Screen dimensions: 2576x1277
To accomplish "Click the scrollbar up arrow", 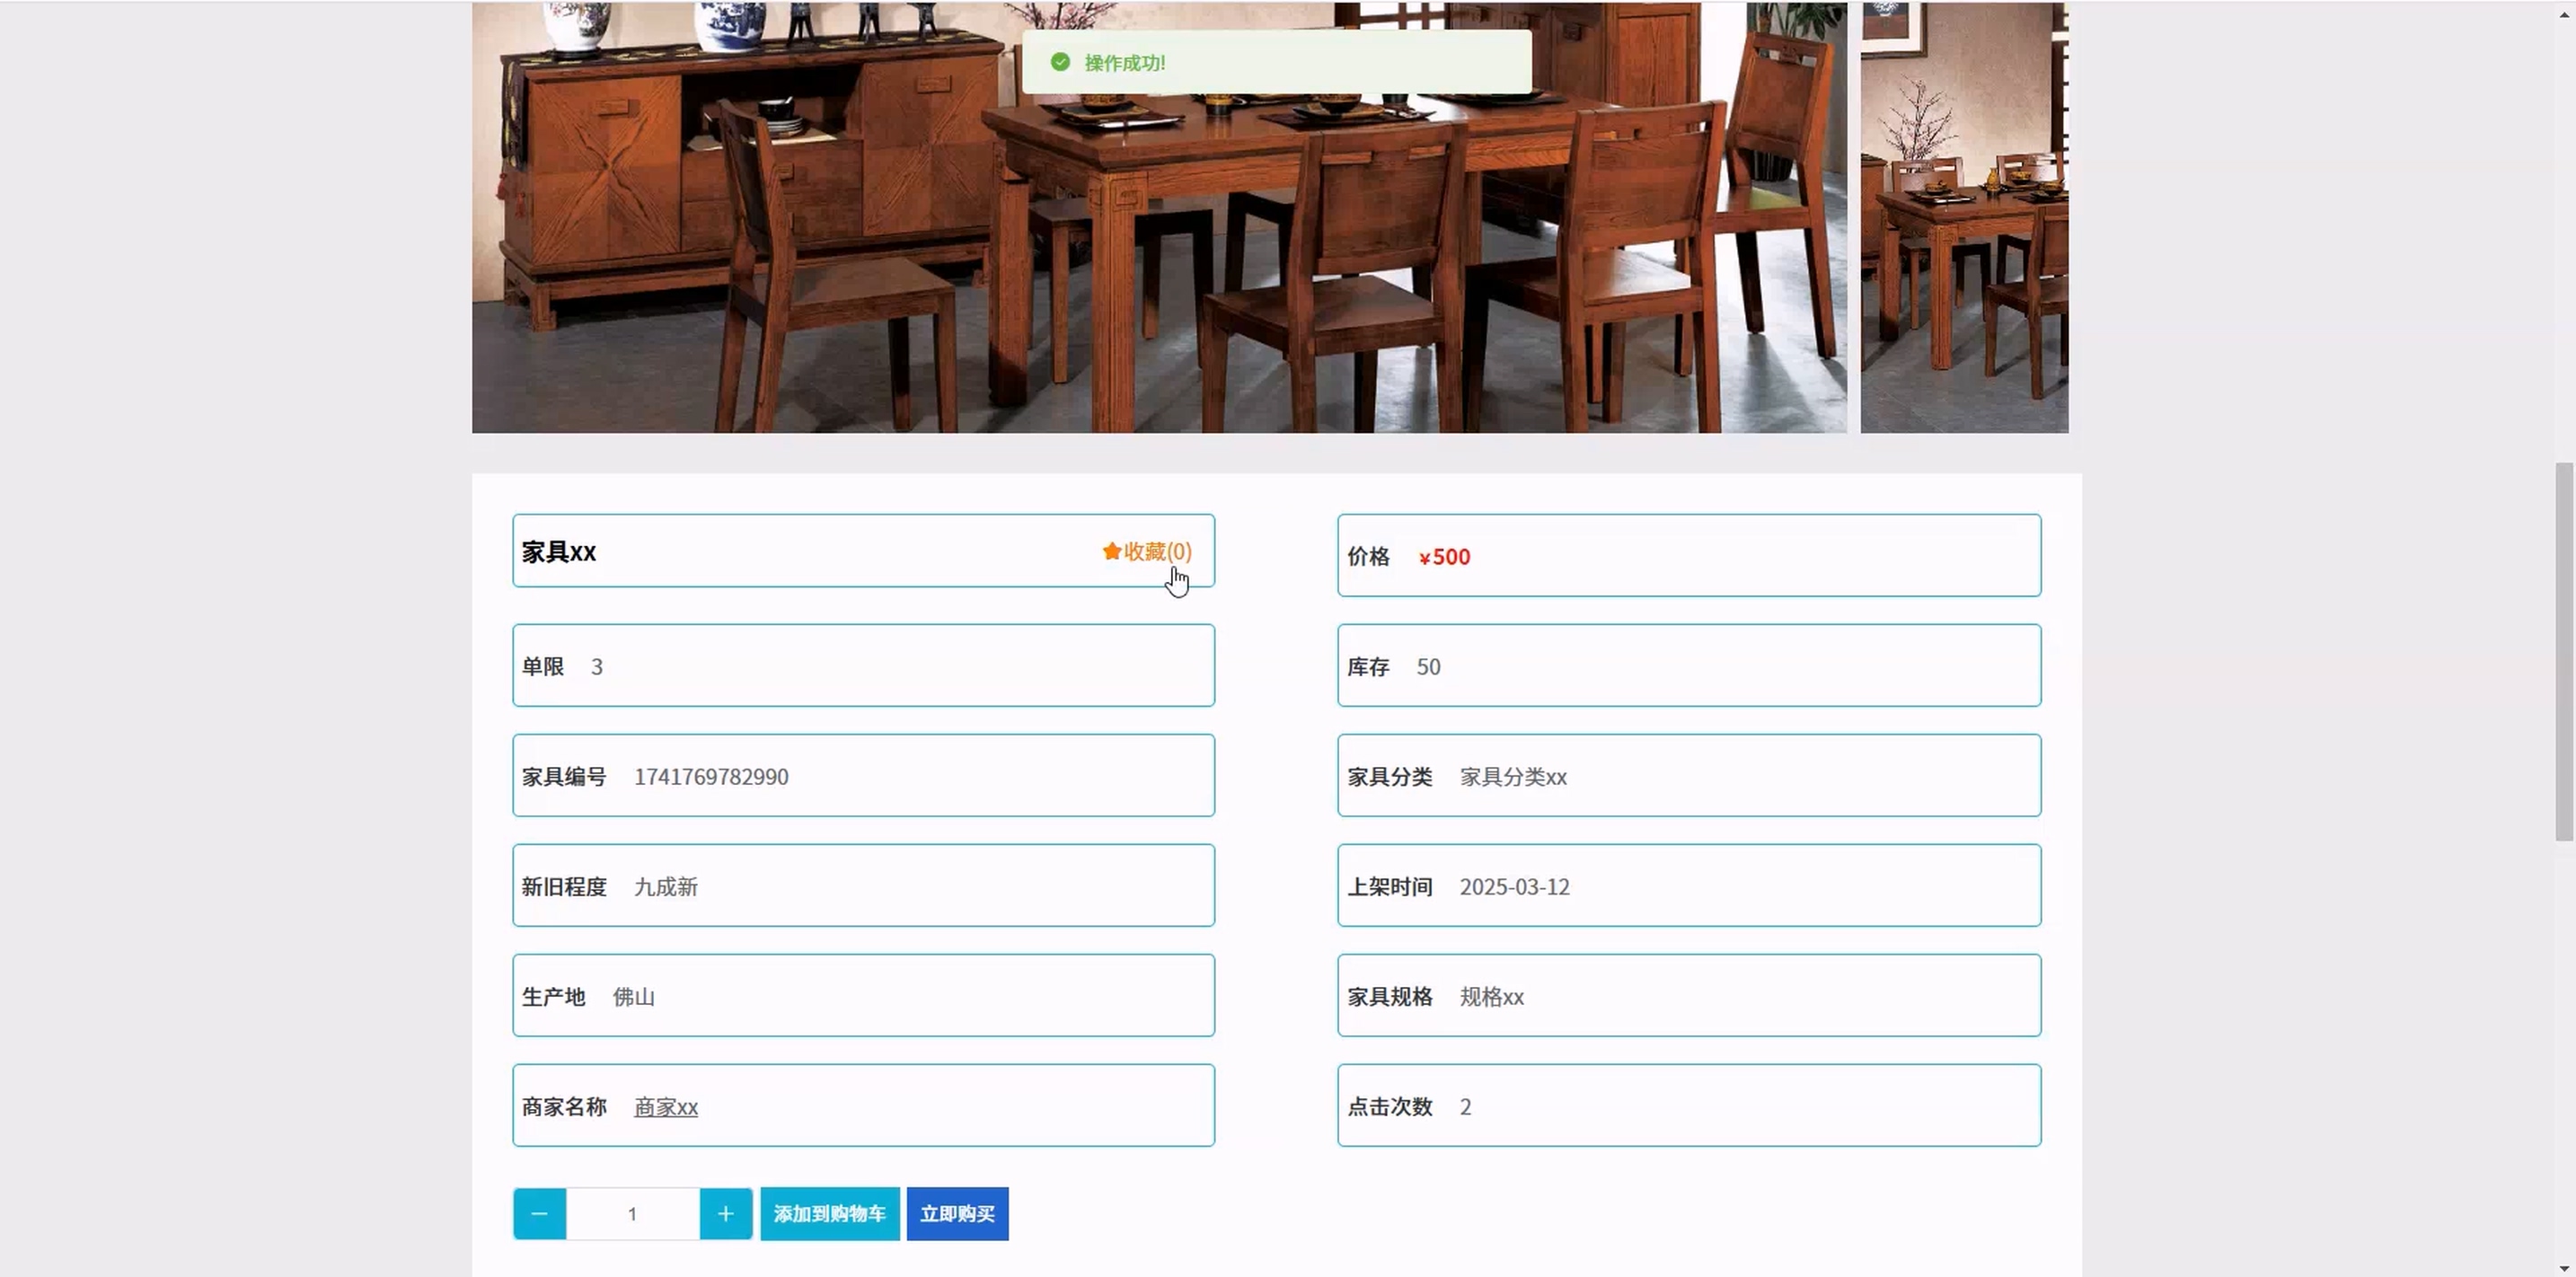I will [2563, 14].
